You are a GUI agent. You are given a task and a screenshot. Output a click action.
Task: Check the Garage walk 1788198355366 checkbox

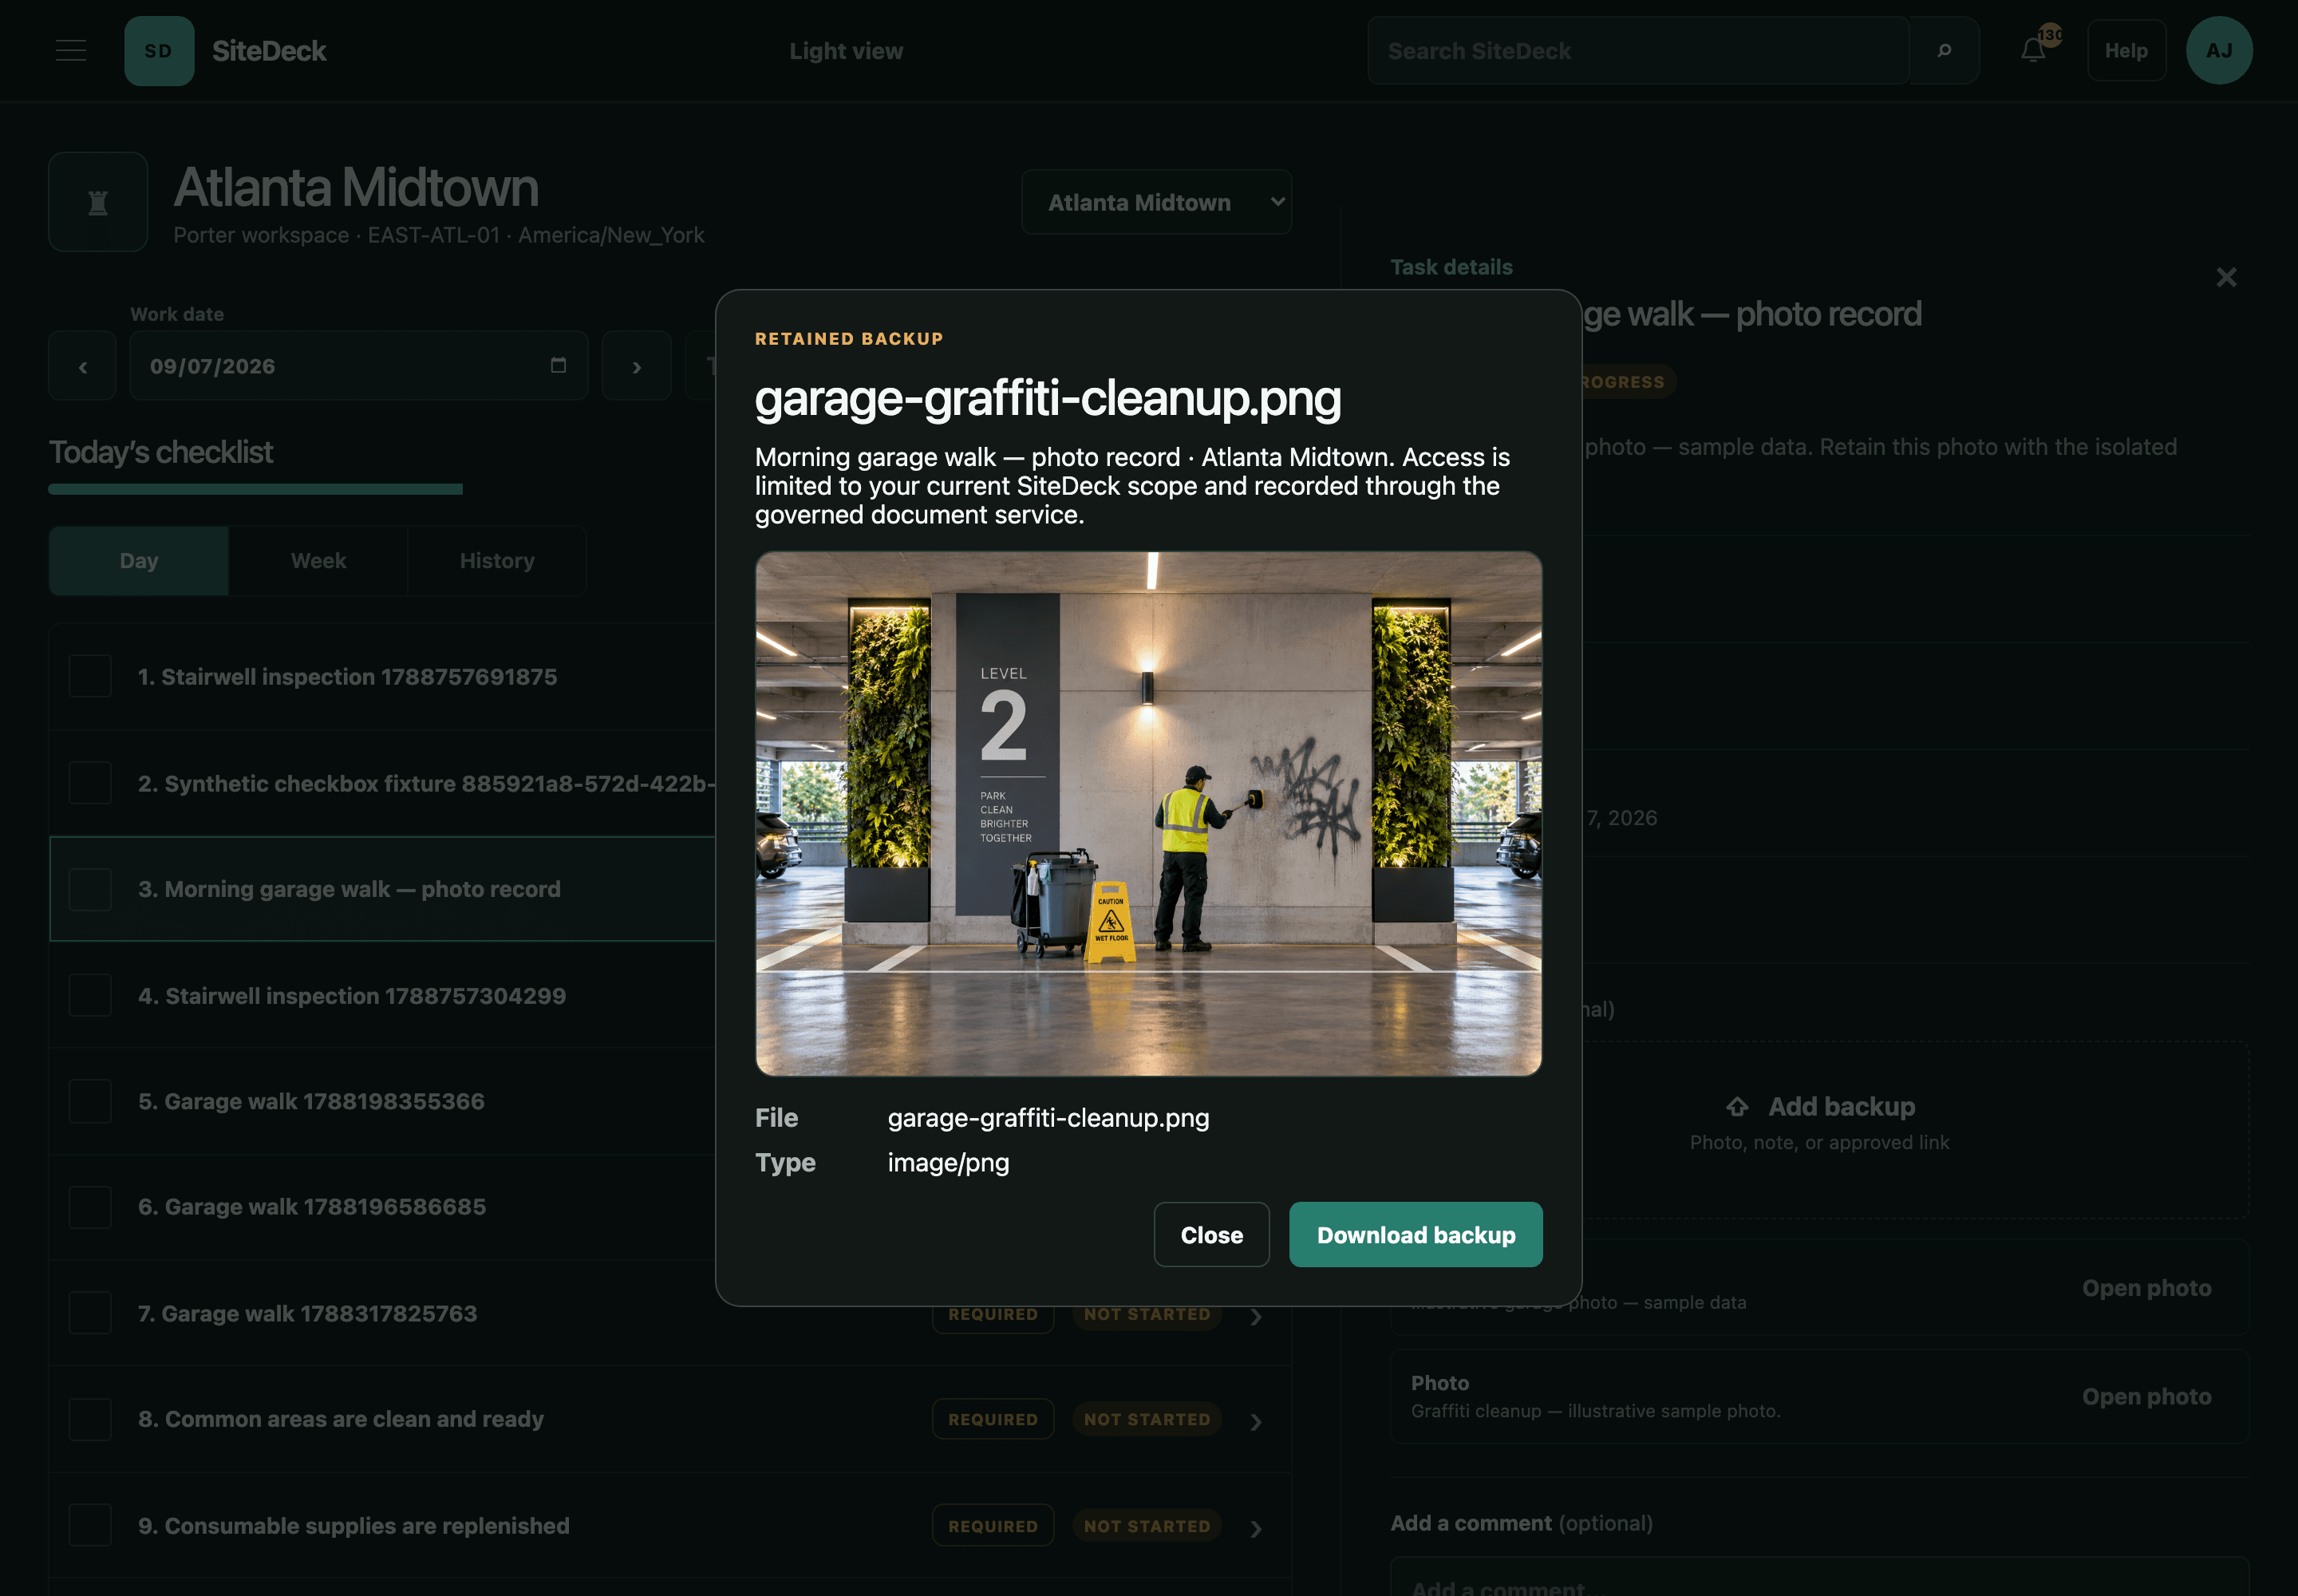tap(90, 1101)
